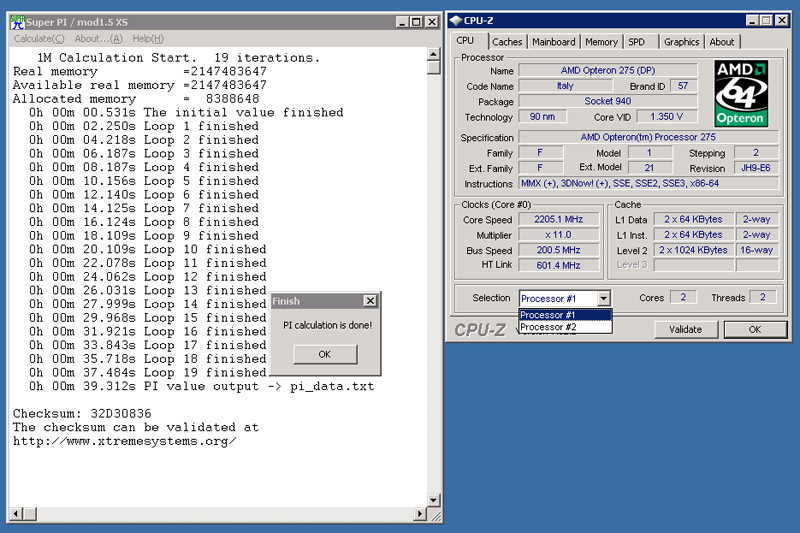
Task: Click the Brand ID value '57'
Action: coord(683,86)
